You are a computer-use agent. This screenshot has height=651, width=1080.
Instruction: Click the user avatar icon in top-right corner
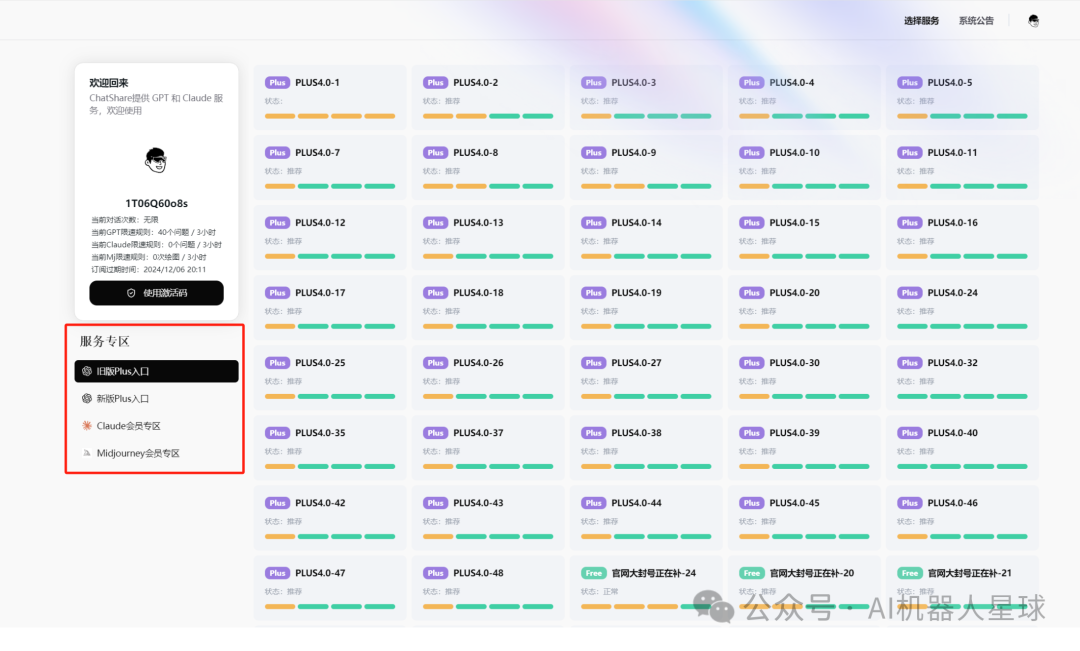pos(1033,21)
